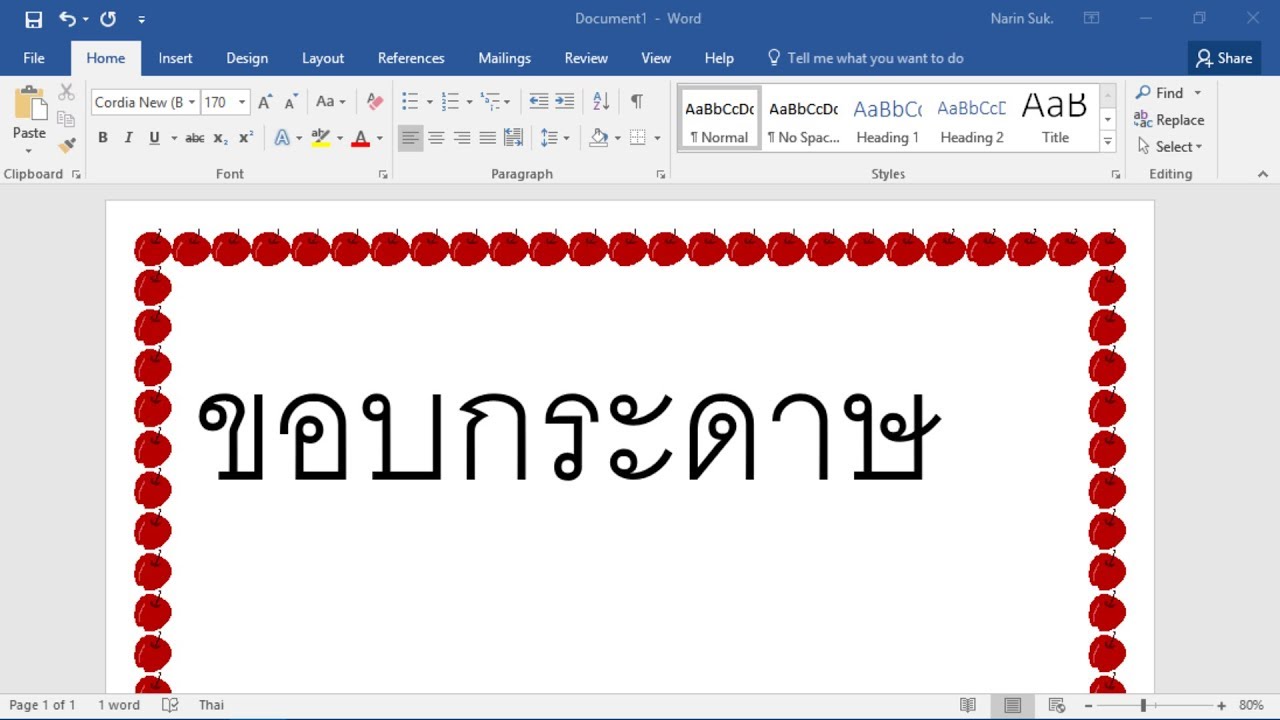
Task: Open the Cordia New font name dropdown
Action: coord(191,102)
